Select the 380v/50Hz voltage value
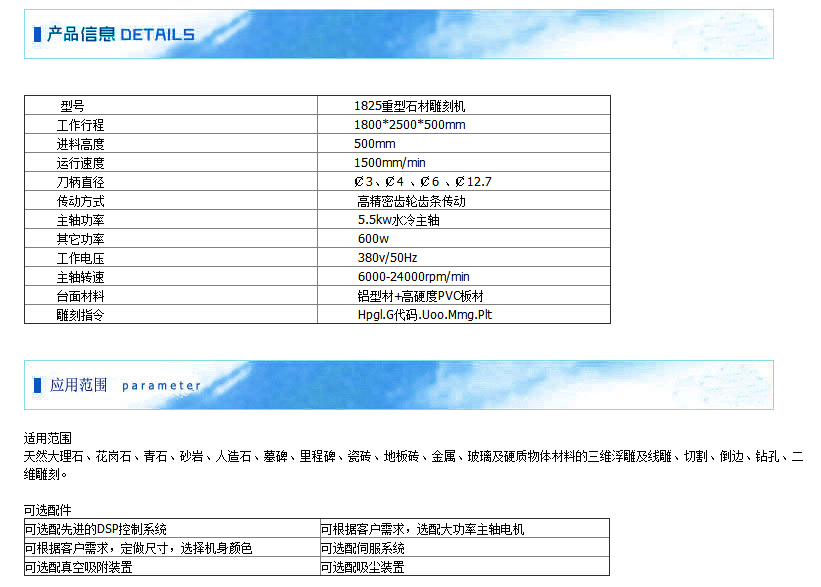The width and height of the screenshot is (821, 587). 387,258
